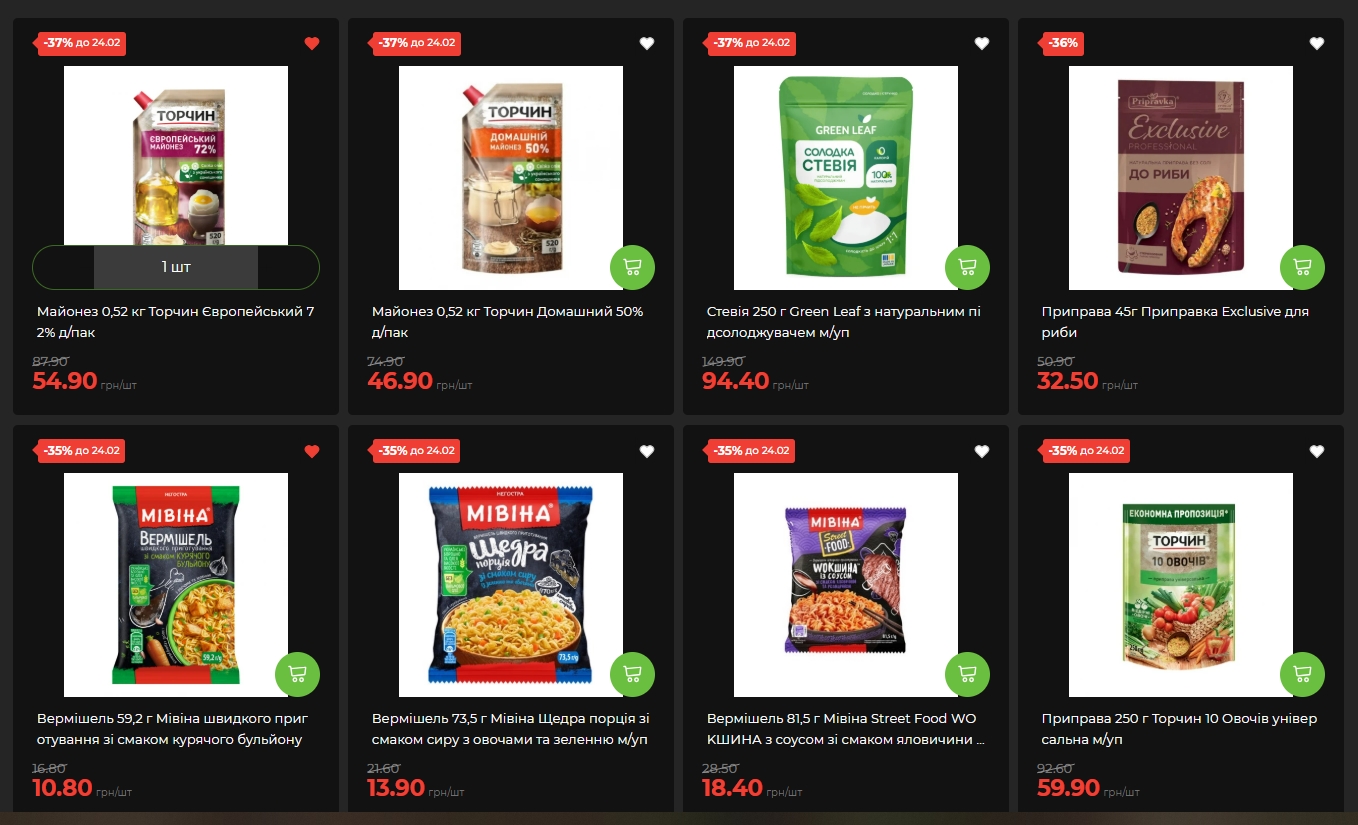
Task: Unfavorite the Мівіна chicken broth vermicelli
Action: point(312,451)
